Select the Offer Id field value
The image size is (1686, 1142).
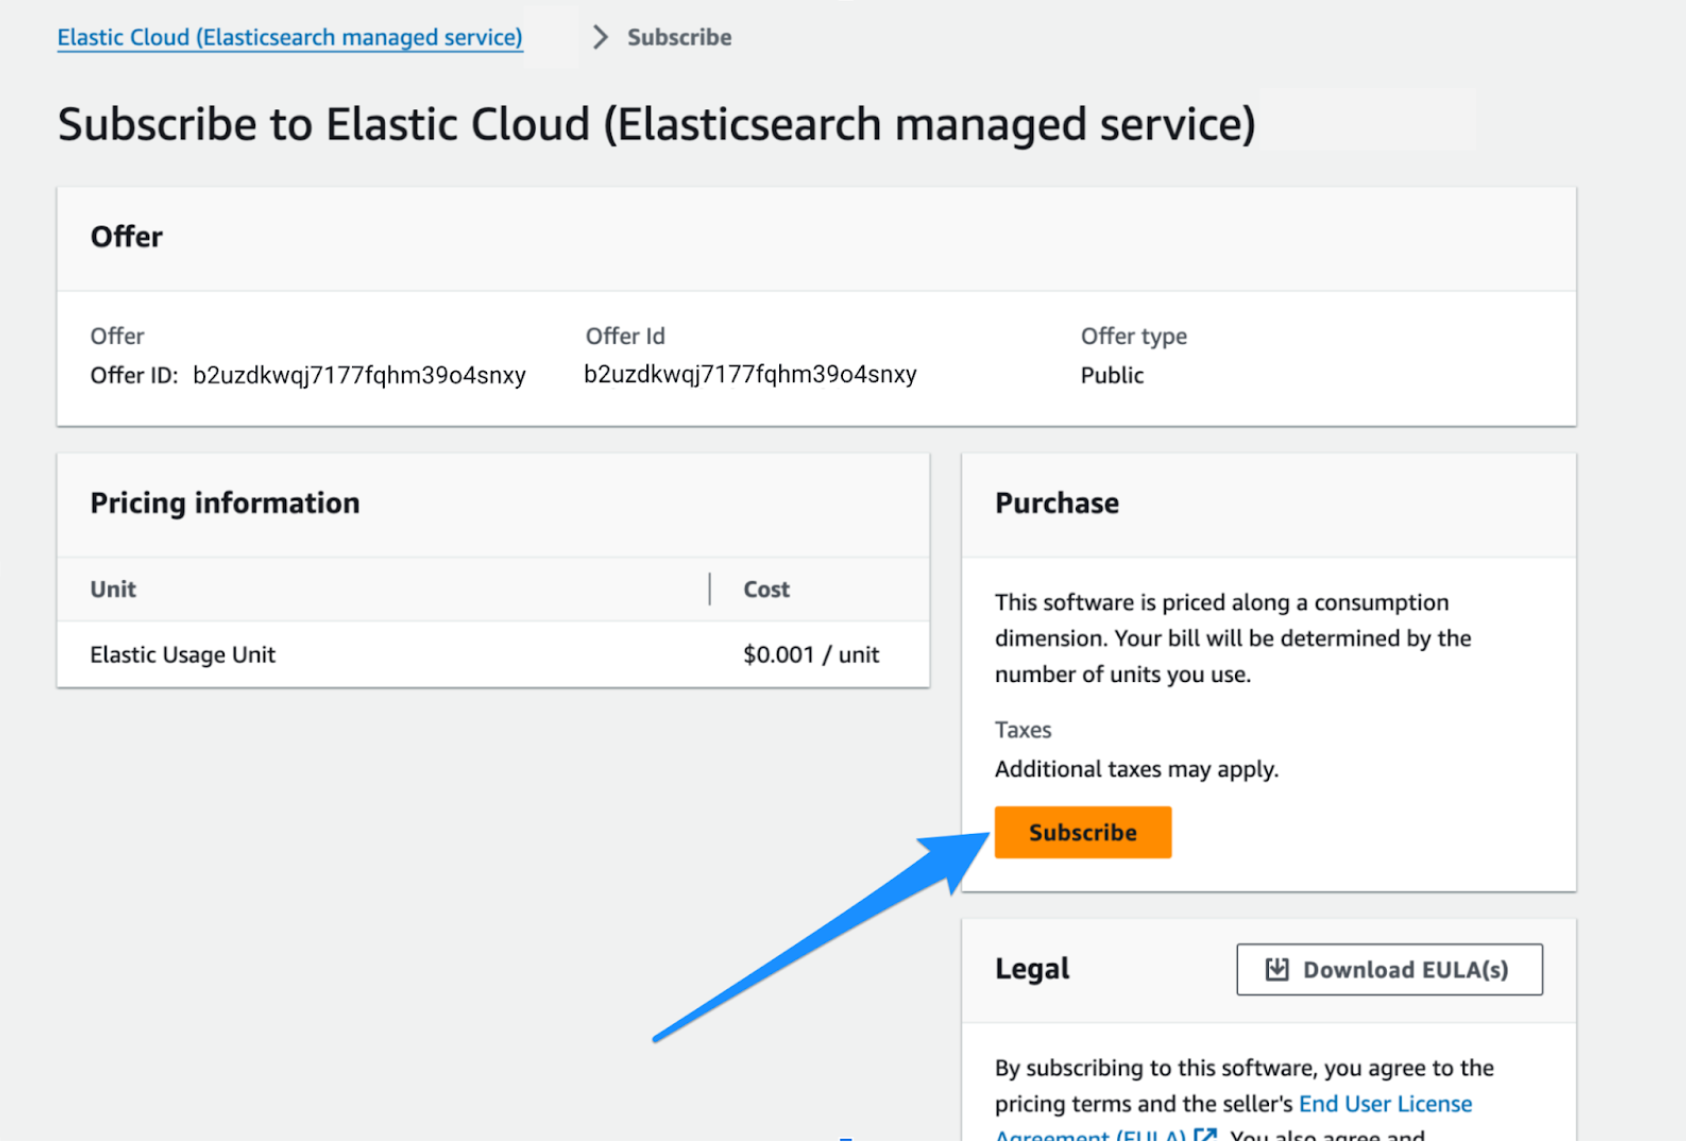tap(750, 374)
